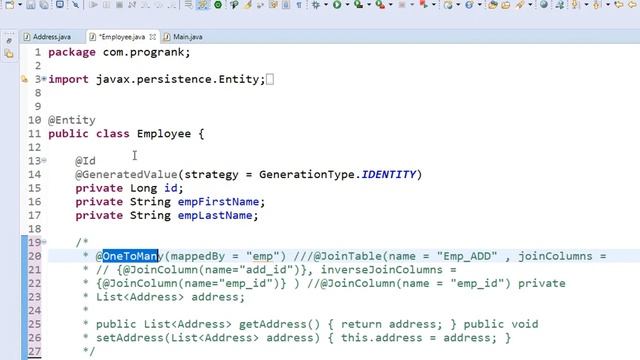Click the Open Type folder icon
This screenshot has height=360, width=640.
(x=493, y=4)
